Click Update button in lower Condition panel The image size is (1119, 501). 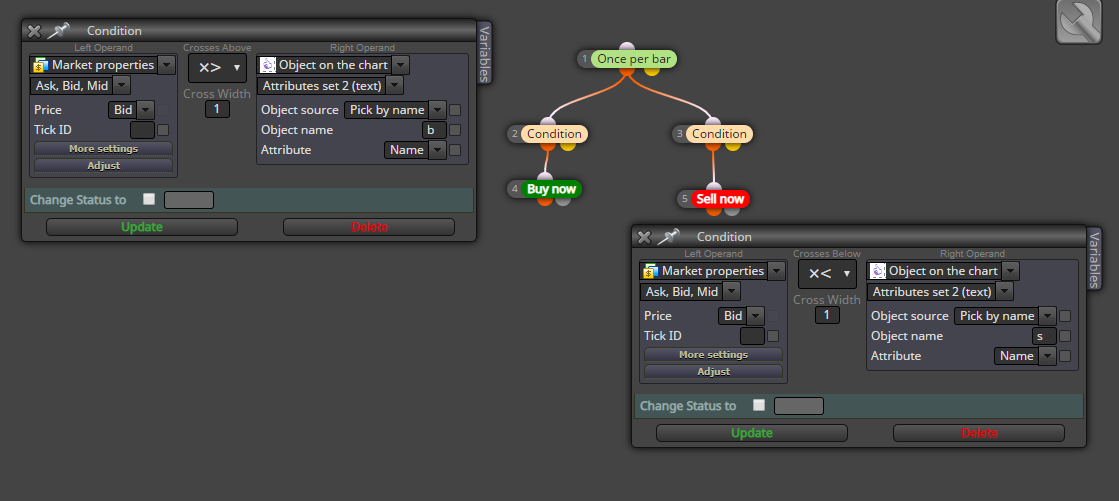pyautogui.click(x=751, y=433)
